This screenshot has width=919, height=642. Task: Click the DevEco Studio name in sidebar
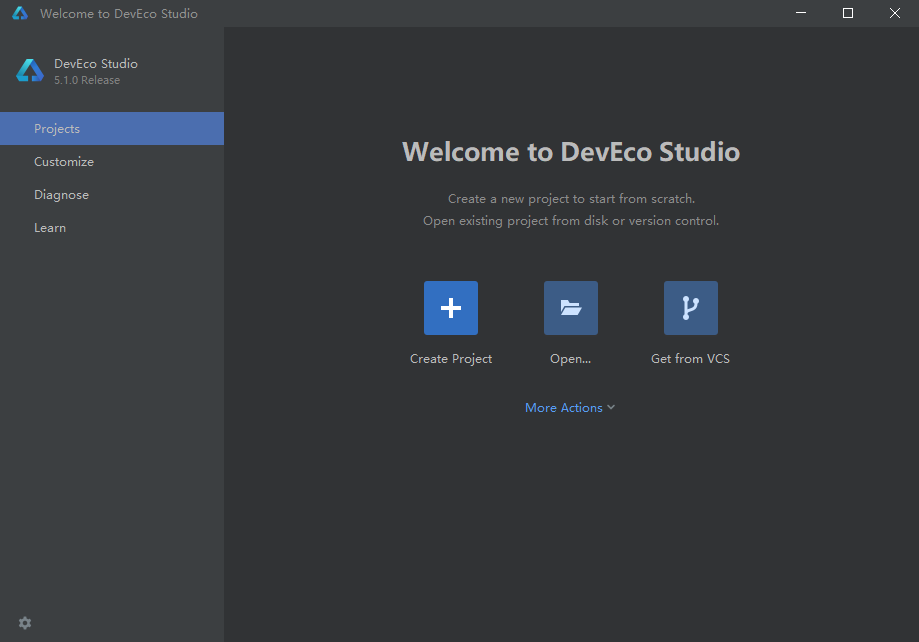click(96, 63)
